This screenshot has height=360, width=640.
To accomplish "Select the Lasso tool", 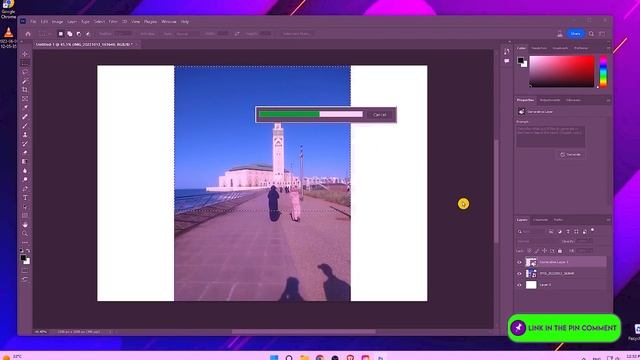I will [x=25, y=72].
